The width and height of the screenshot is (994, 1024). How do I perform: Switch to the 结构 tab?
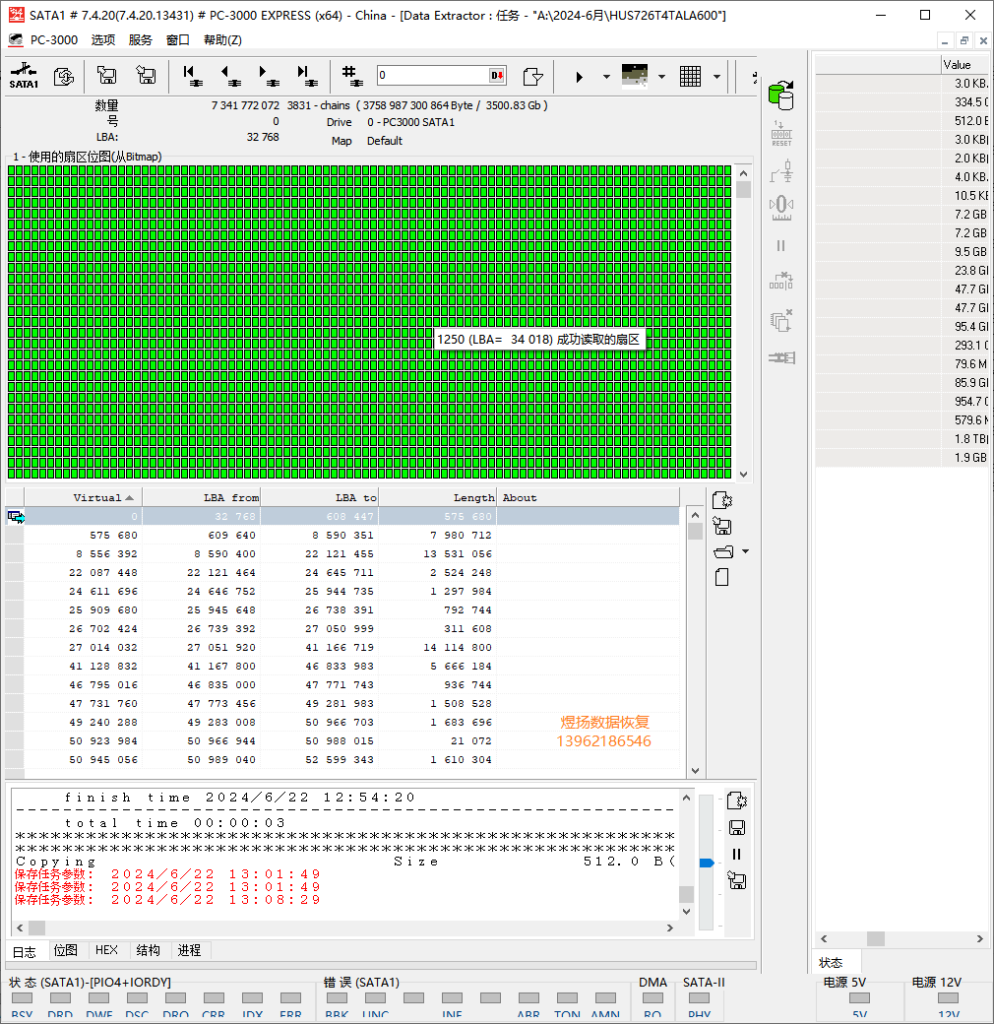(148, 950)
